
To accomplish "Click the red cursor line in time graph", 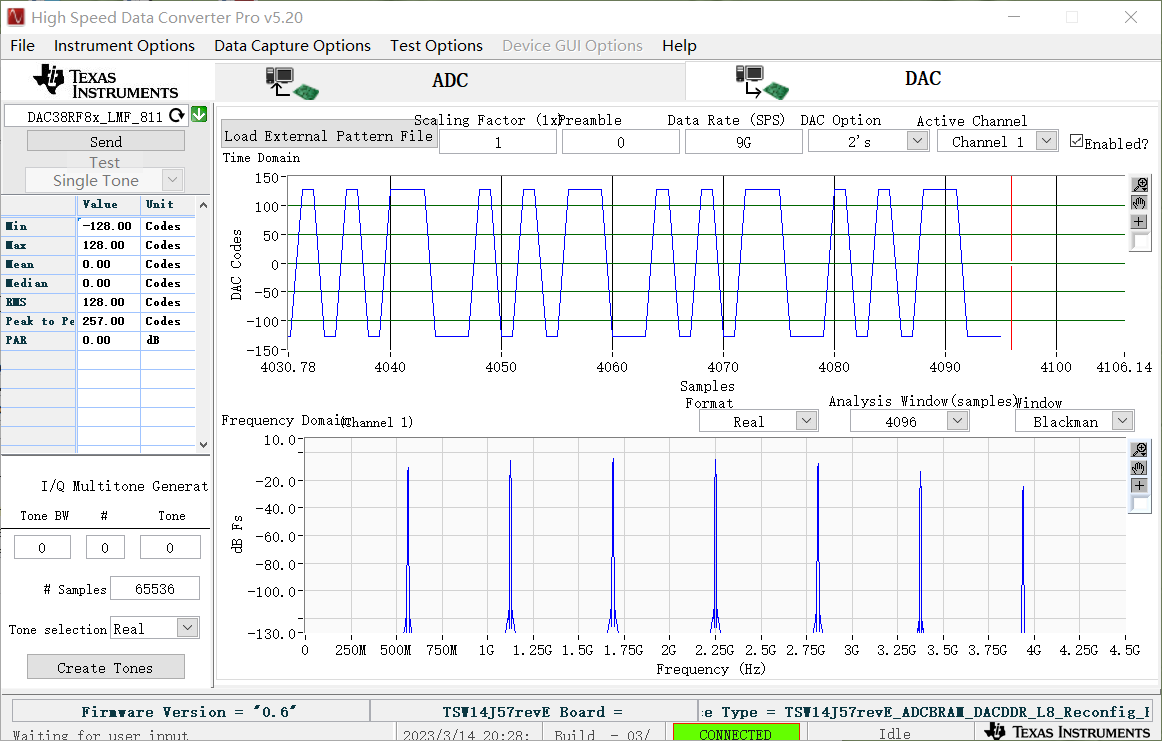I will [1011, 262].
